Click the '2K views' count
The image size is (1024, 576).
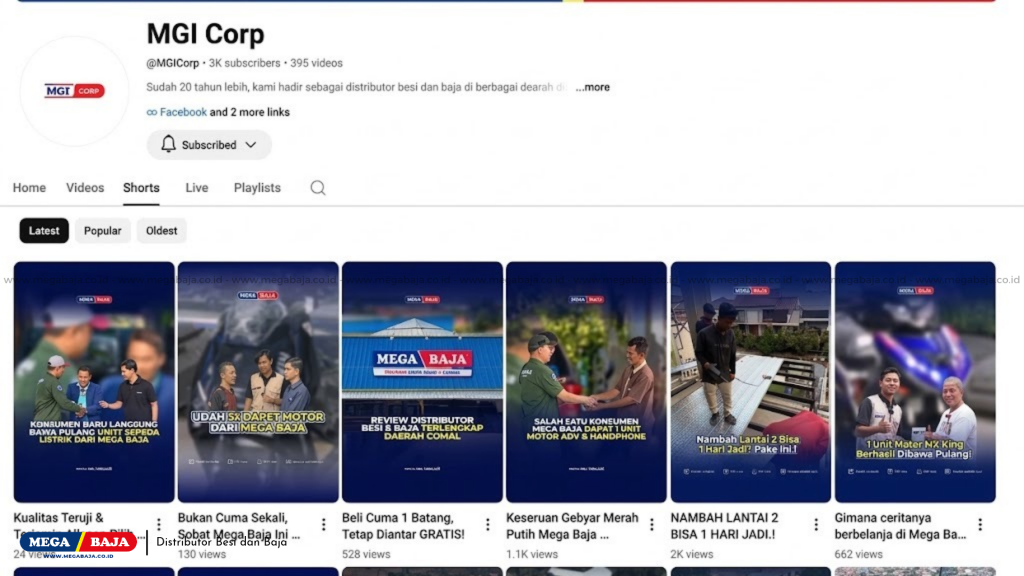(692, 554)
